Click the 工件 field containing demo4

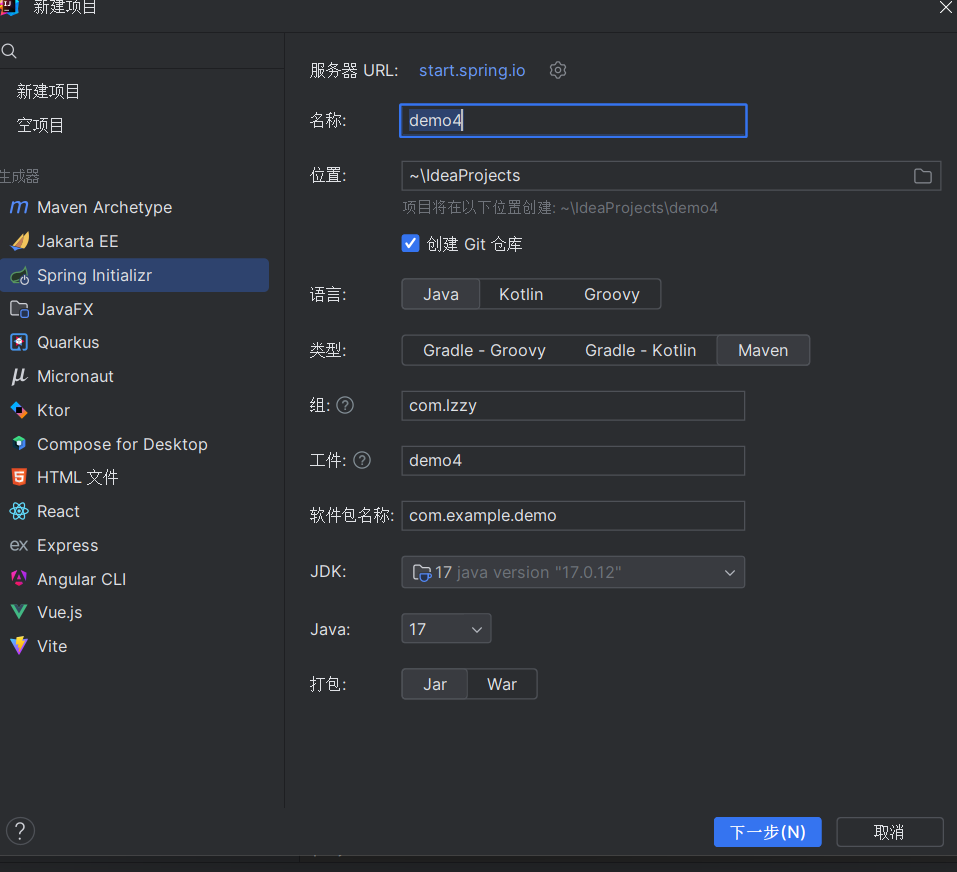tap(572, 461)
